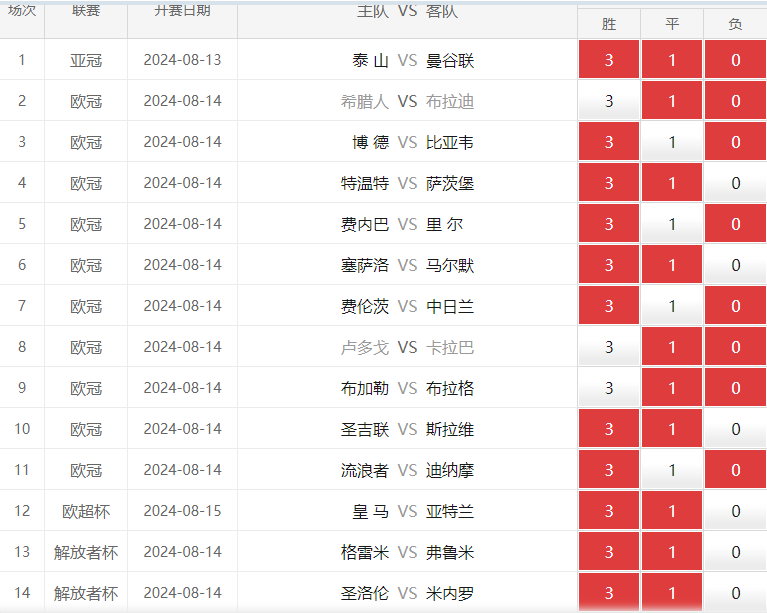The height and width of the screenshot is (613, 767).
Task: Deselect draw option 1 for 特温特 VS 萨茨堡
Action: [672, 183]
